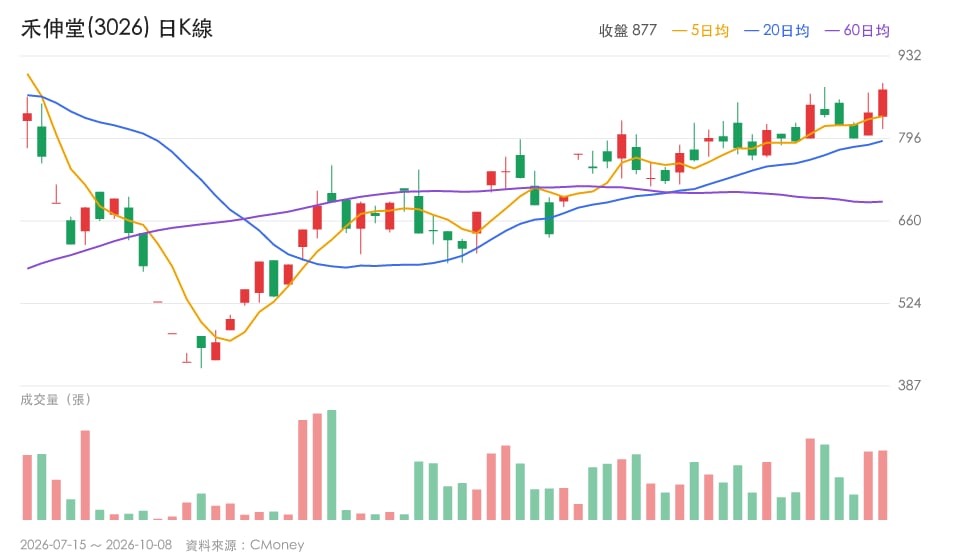Click the orange line swatch beside 5日均
The image size is (960, 560).
coord(680,31)
